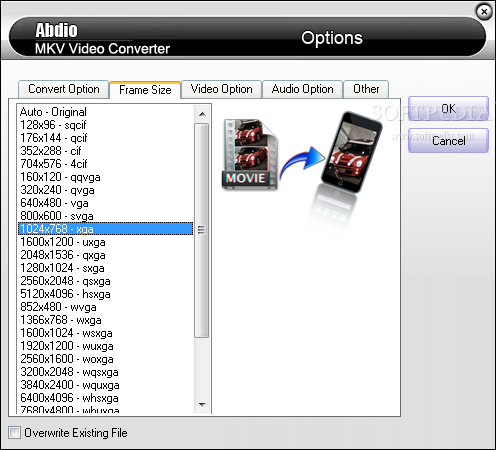Click the phone device preview image
Screen dimensions: 496x450
[351, 153]
